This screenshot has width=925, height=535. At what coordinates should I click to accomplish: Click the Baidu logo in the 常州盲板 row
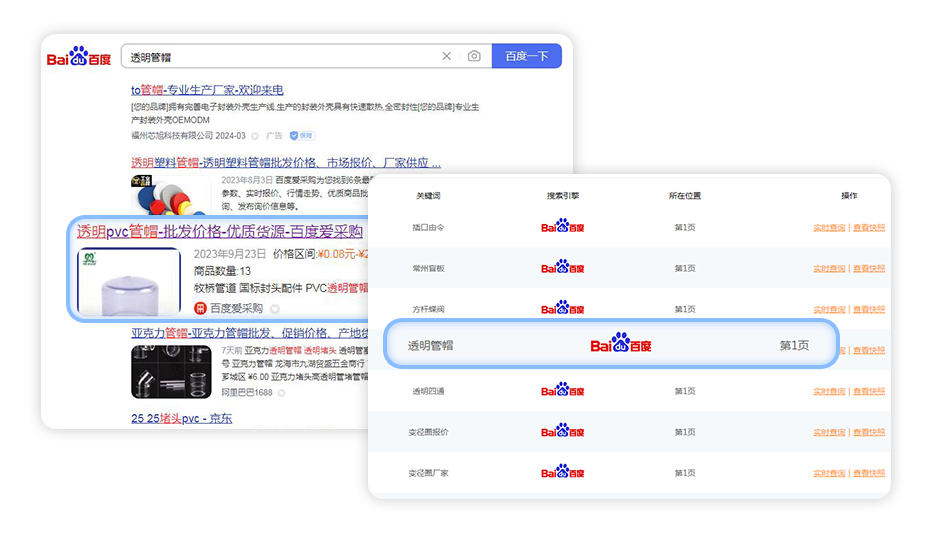click(563, 267)
